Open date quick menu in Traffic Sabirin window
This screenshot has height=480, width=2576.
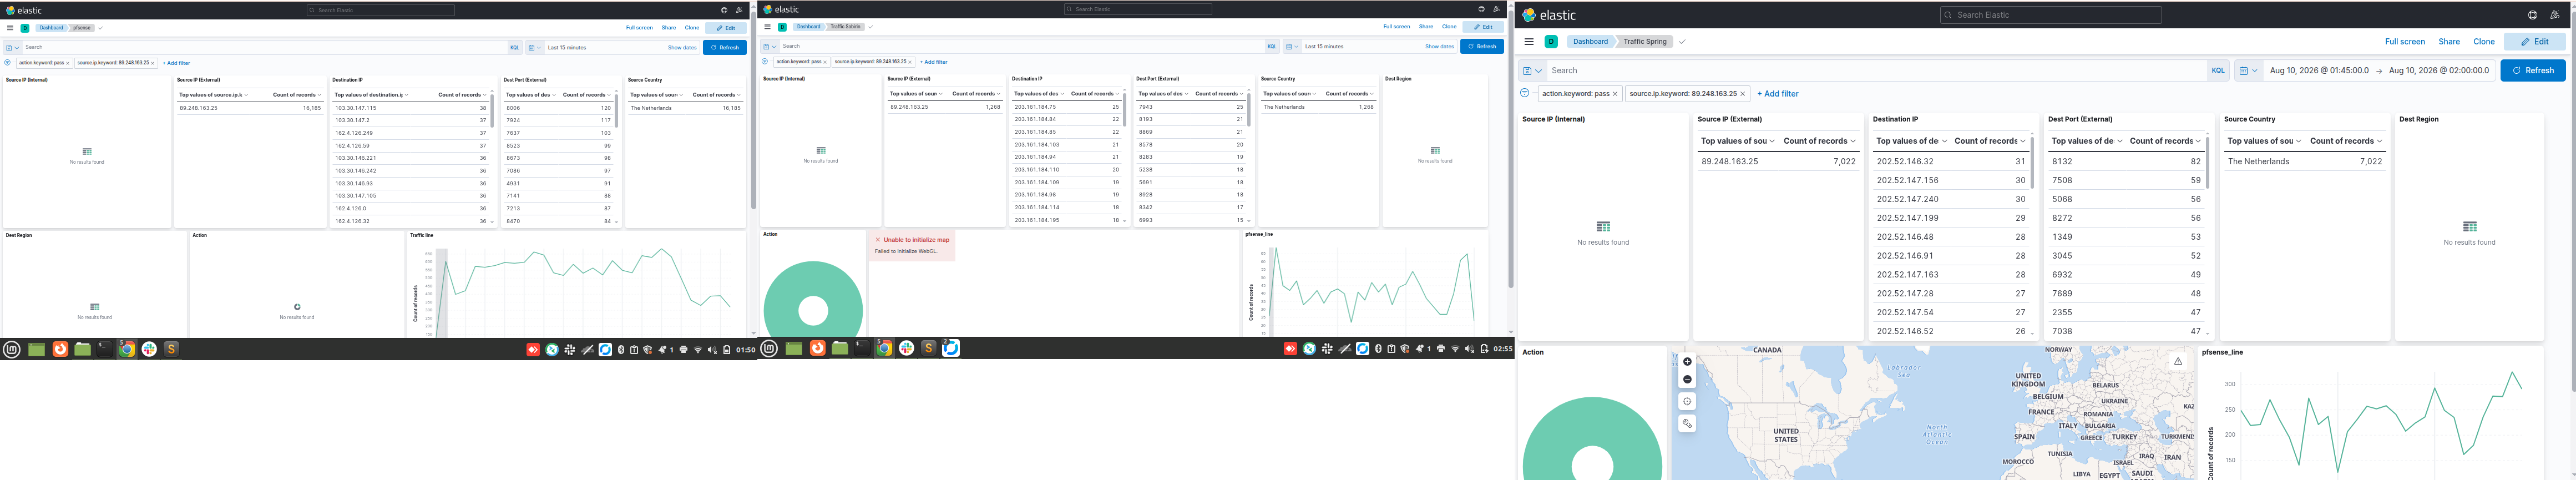(1292, 46)
